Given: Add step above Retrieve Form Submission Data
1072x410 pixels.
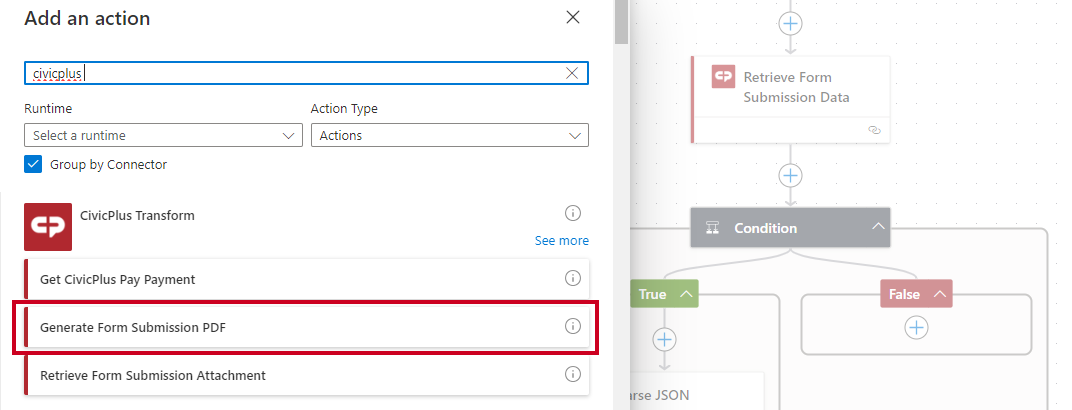Looking at the screenshot, I should pos(790,23).
